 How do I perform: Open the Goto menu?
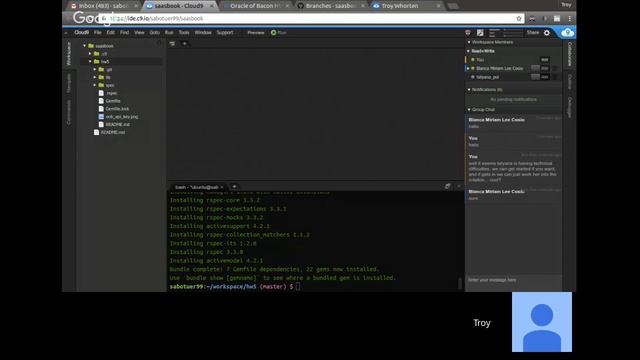155,32
